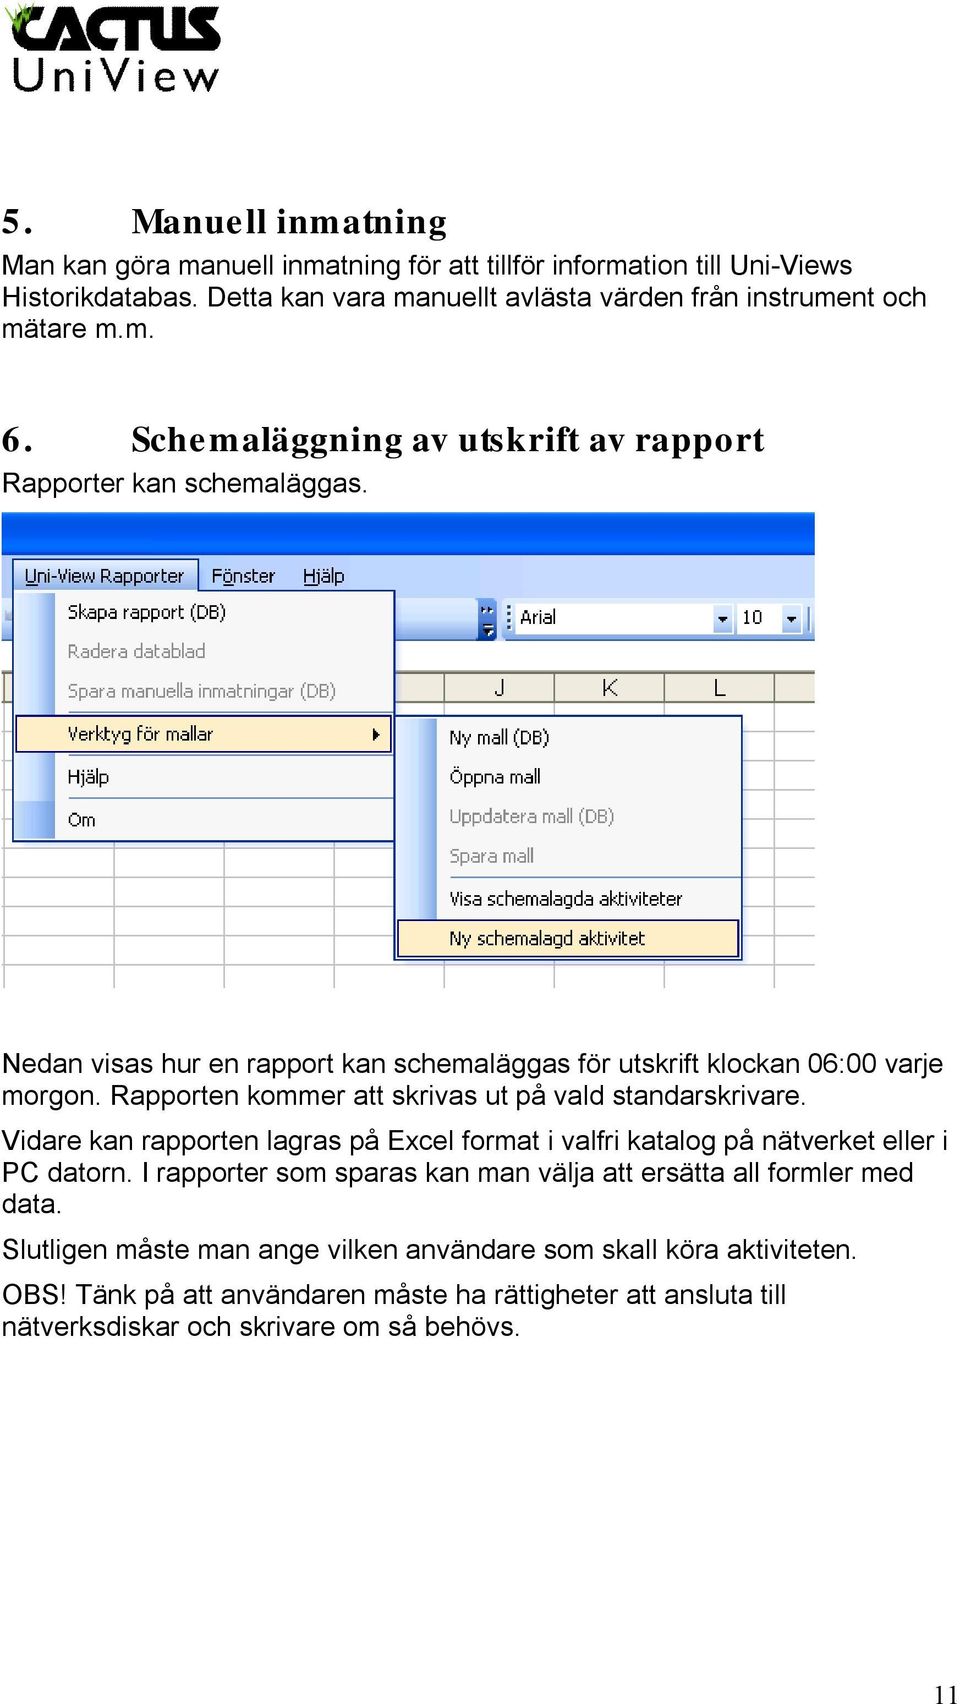Open Verktyg för mallar submenu
Image resolution: width=960 pixels, height=1704 pixels.
[x=204, y=734]
